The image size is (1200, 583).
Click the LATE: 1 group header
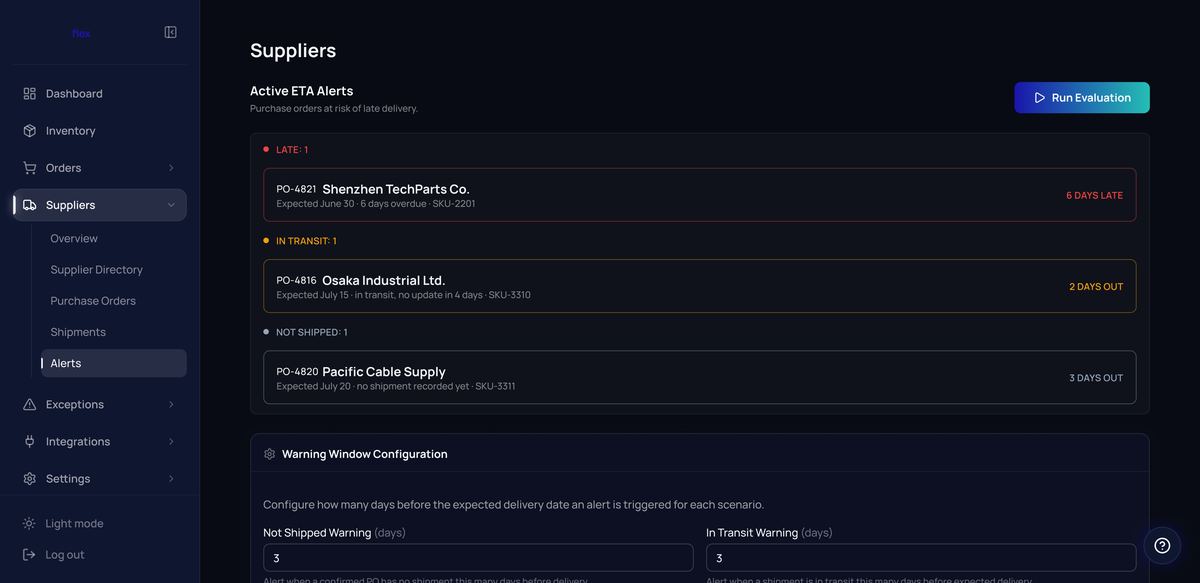[292, 149]
